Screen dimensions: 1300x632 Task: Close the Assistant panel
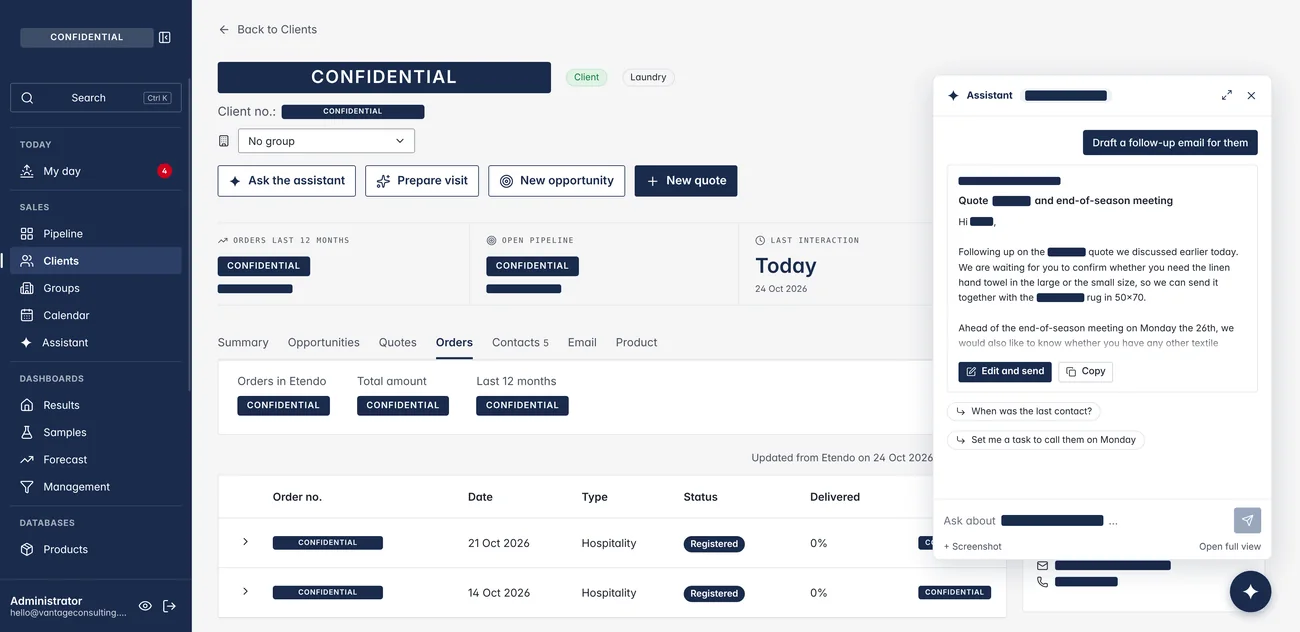pos(1251,96)
